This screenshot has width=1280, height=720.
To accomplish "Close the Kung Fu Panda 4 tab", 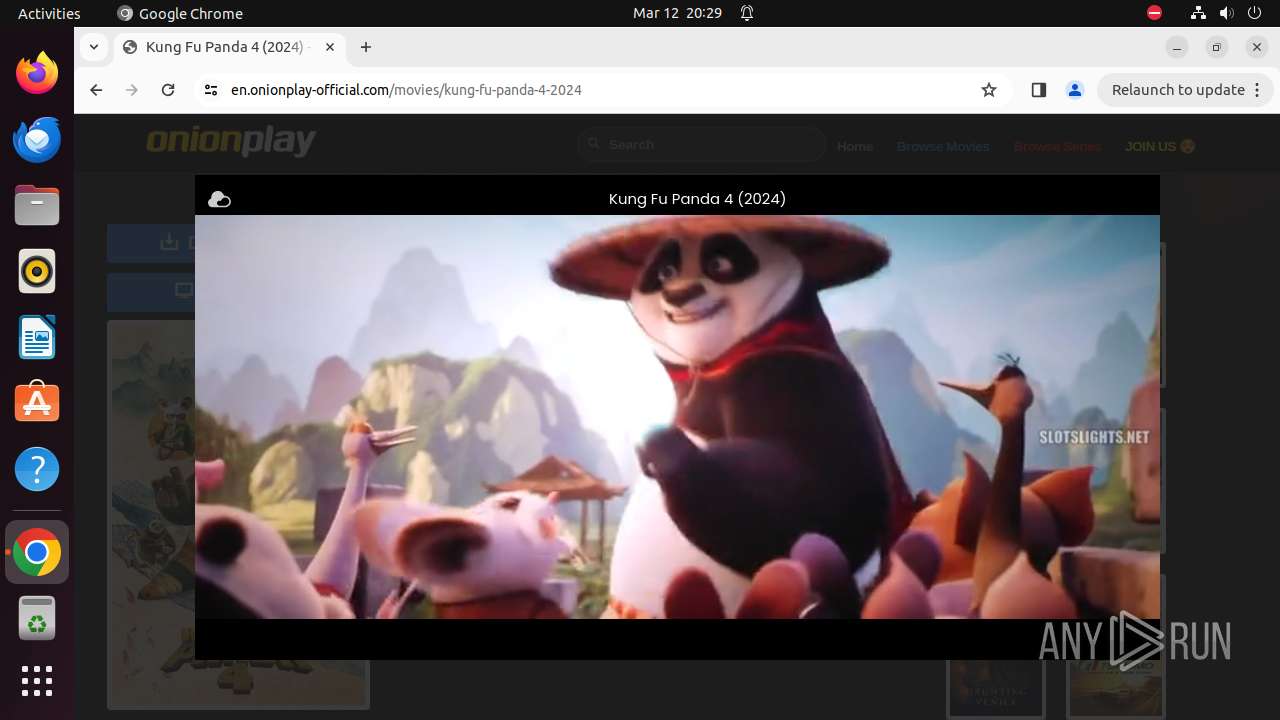I will coord(330,47).
